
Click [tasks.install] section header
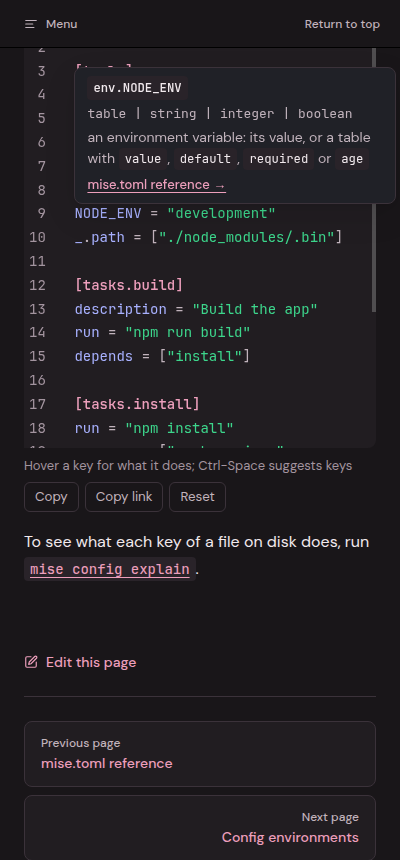point(137,404)
